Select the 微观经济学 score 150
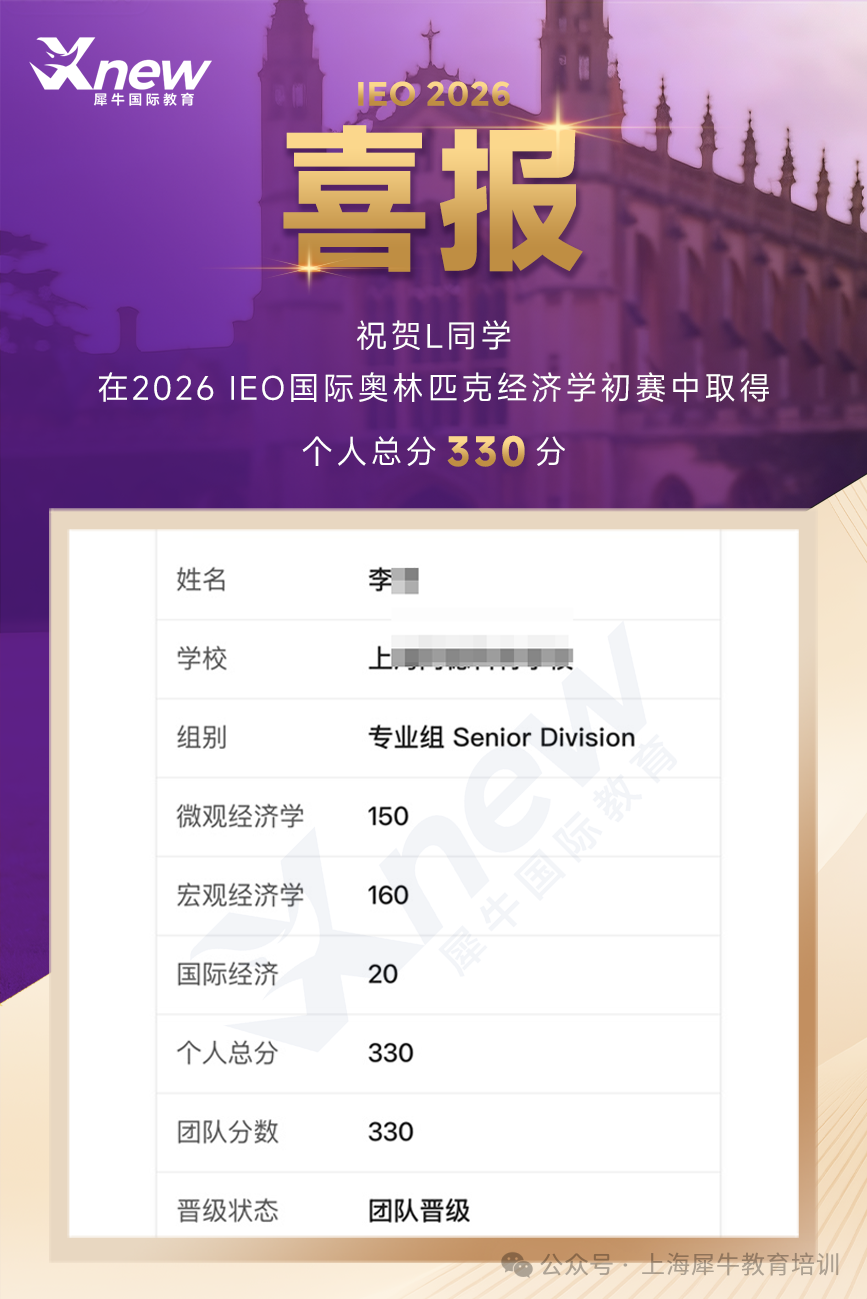This screenshot has height=1299, width=867. [x=388, y=816]
